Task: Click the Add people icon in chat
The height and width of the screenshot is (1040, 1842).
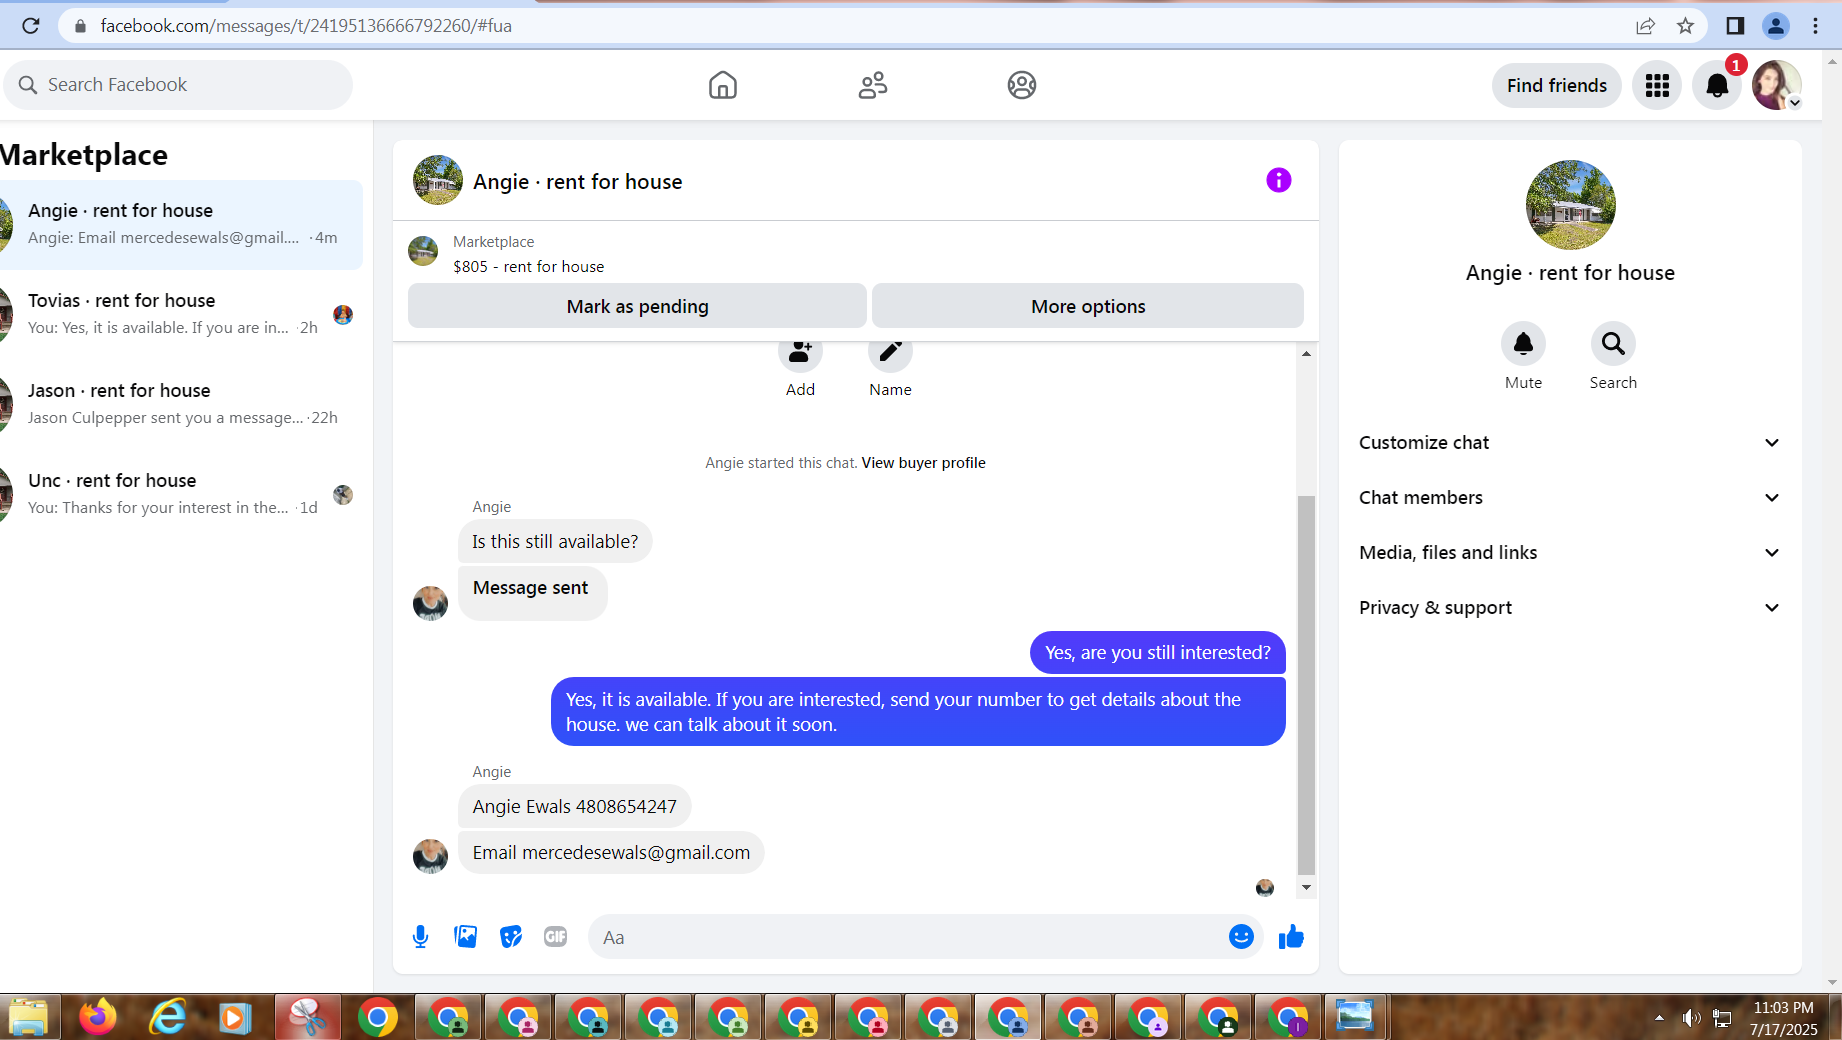Action: pos(800,353)
